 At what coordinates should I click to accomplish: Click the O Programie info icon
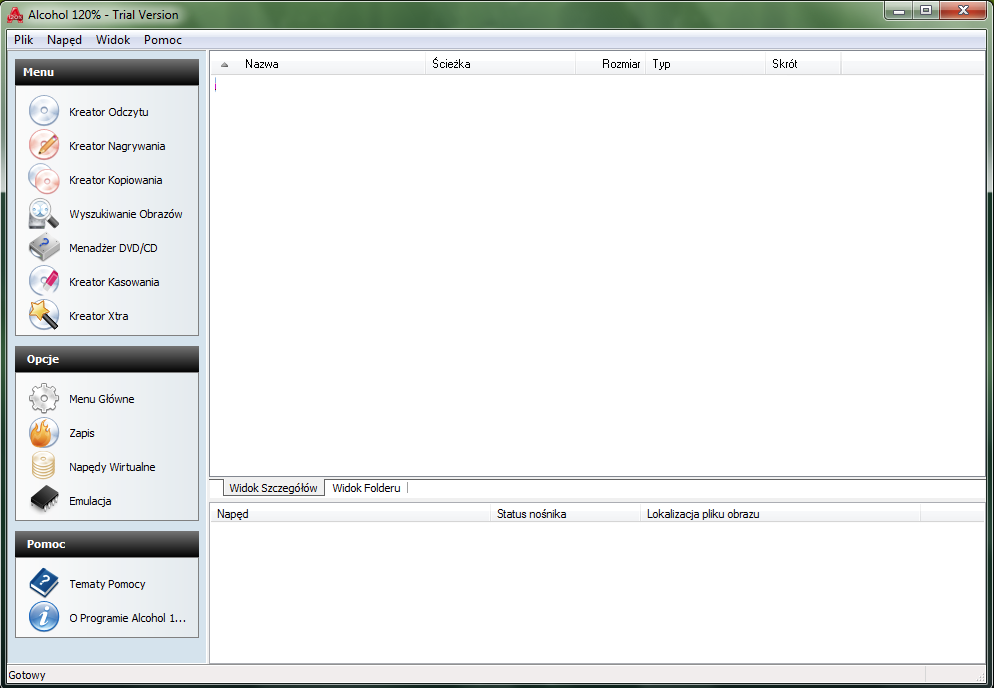(x=44, y=618)
